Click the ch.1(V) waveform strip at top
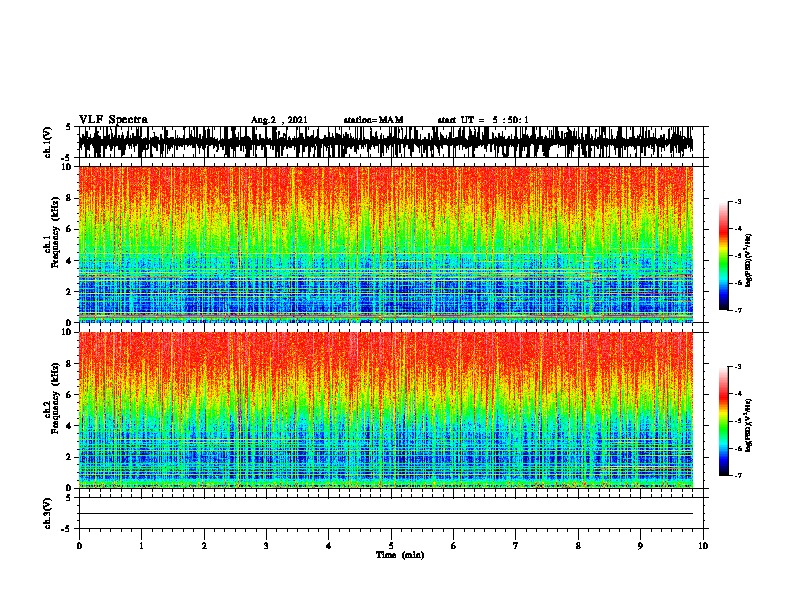Image resolution: width=792 pixels, height=612 pixels. click(386, 142)
